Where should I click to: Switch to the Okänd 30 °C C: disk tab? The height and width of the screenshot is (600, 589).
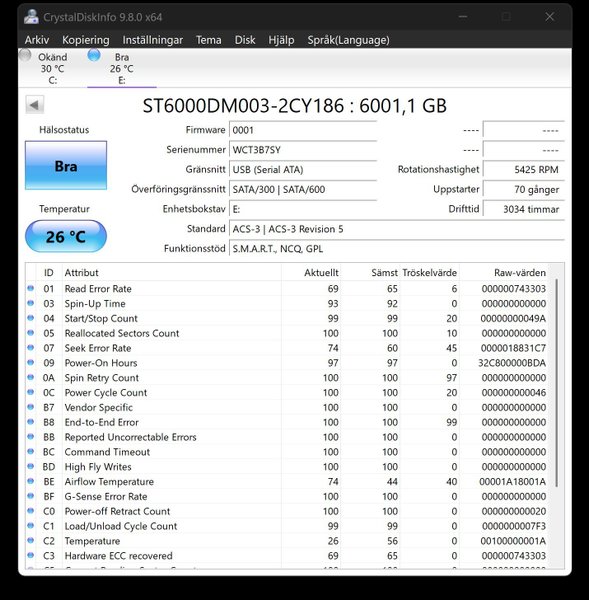point(52,68)
